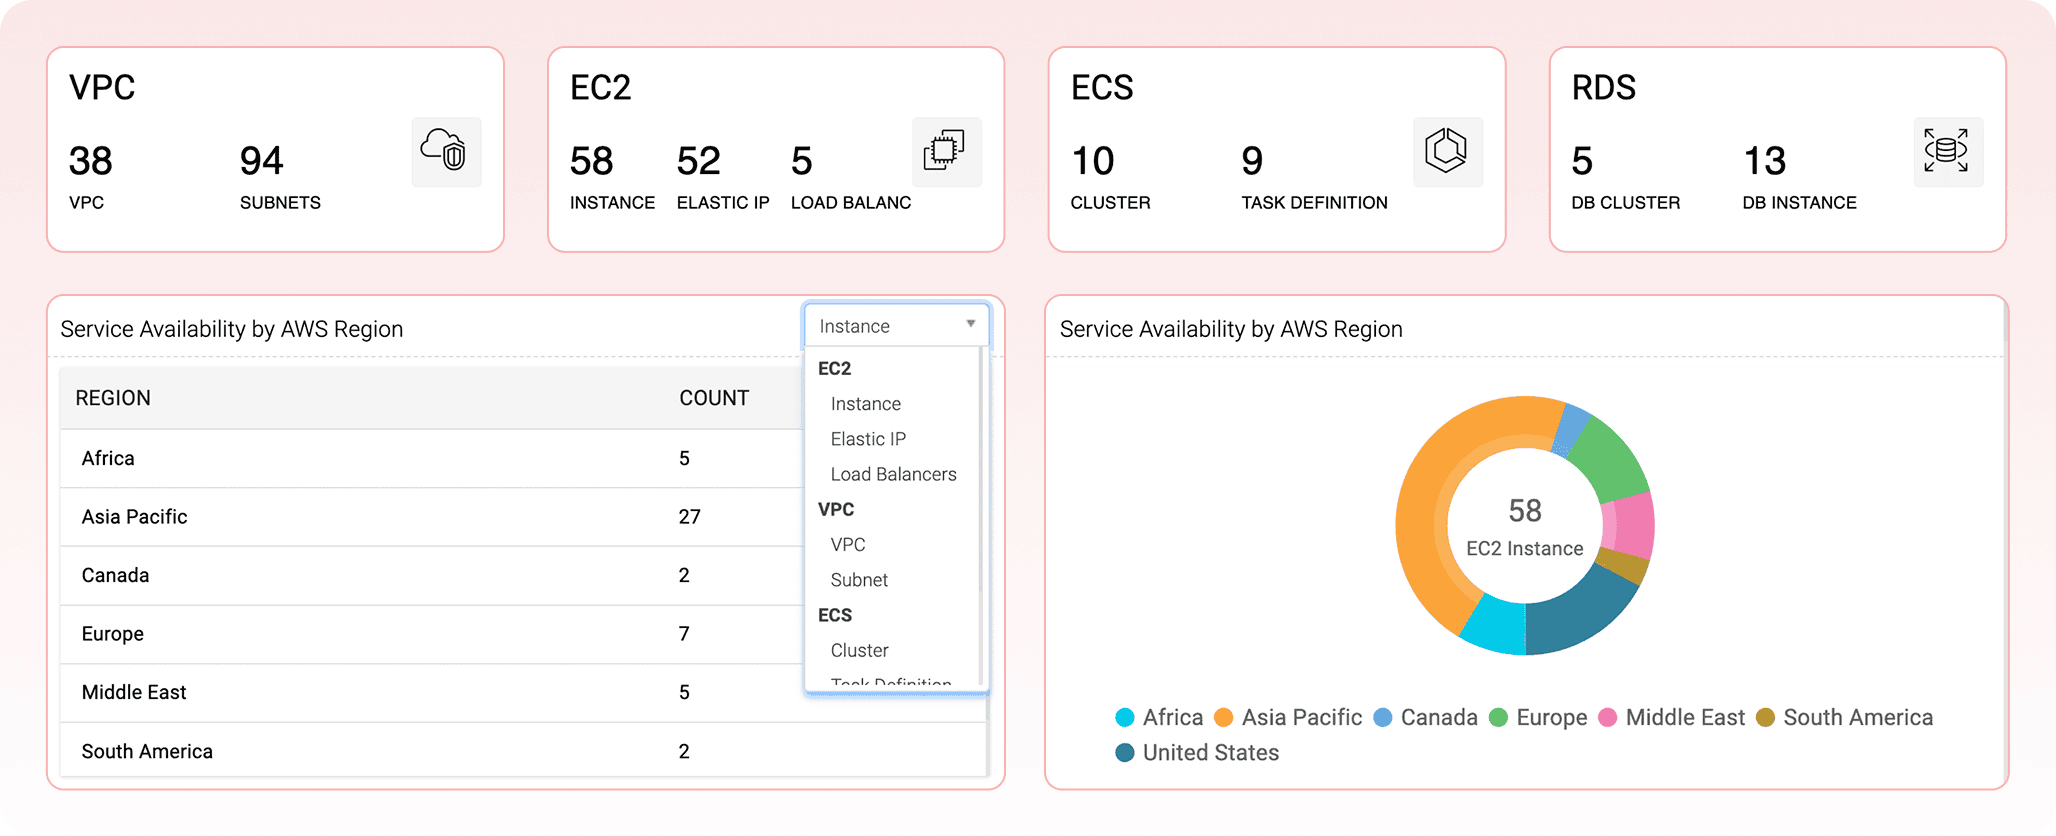2056x836 pixels.
Task: Click the EC2 chip icon
Action: click(946, 152)
